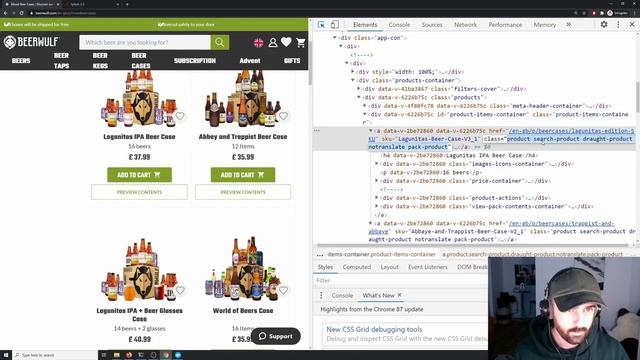Click the World of Beers Case image
Image resolution: width=640 pixels, height=360 pixels.
click(x=243, y=268)
